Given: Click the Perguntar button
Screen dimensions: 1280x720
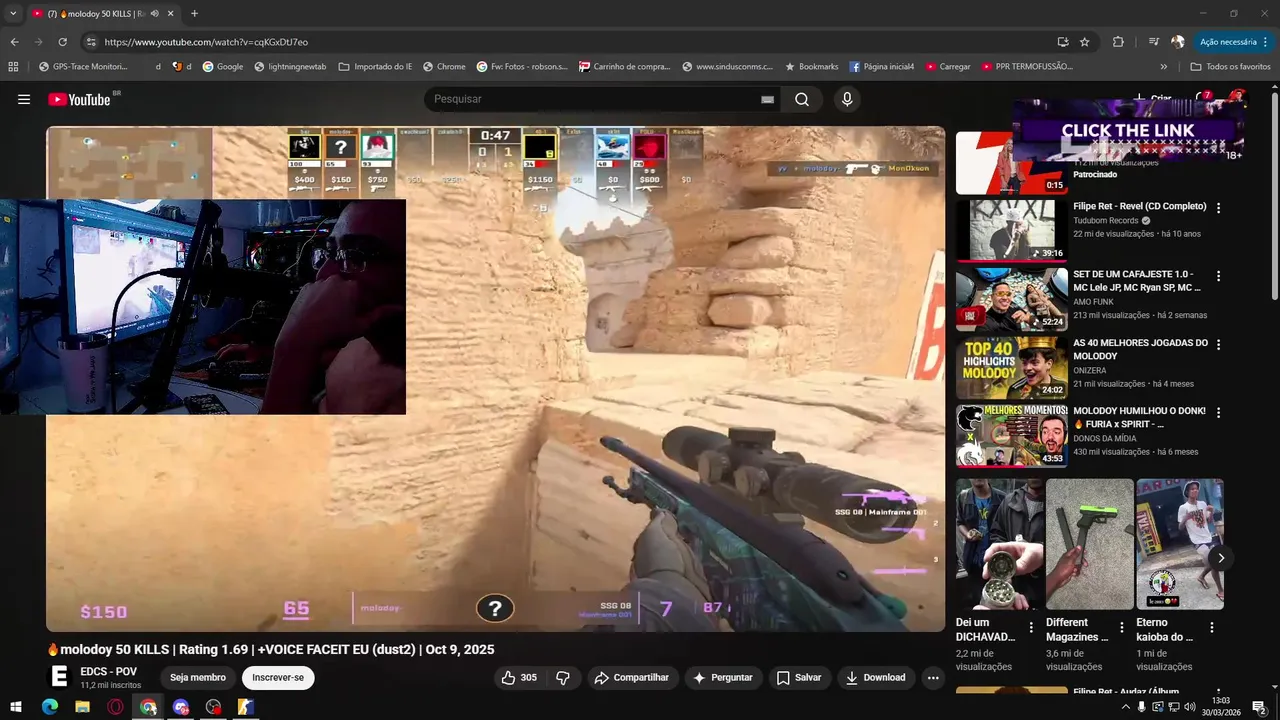Looking at the screenshot, I should [x=722, y=677].
